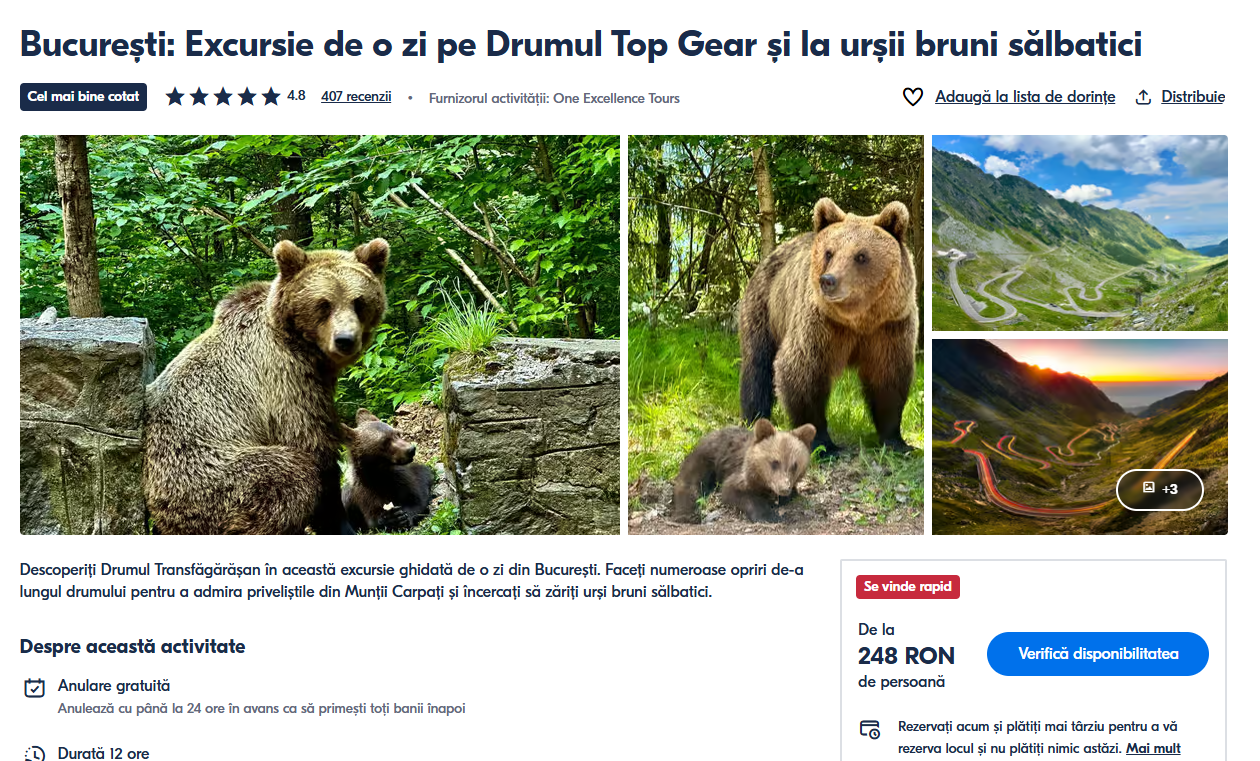Click the Cel mai bine cotat badge

coord(84,97)
